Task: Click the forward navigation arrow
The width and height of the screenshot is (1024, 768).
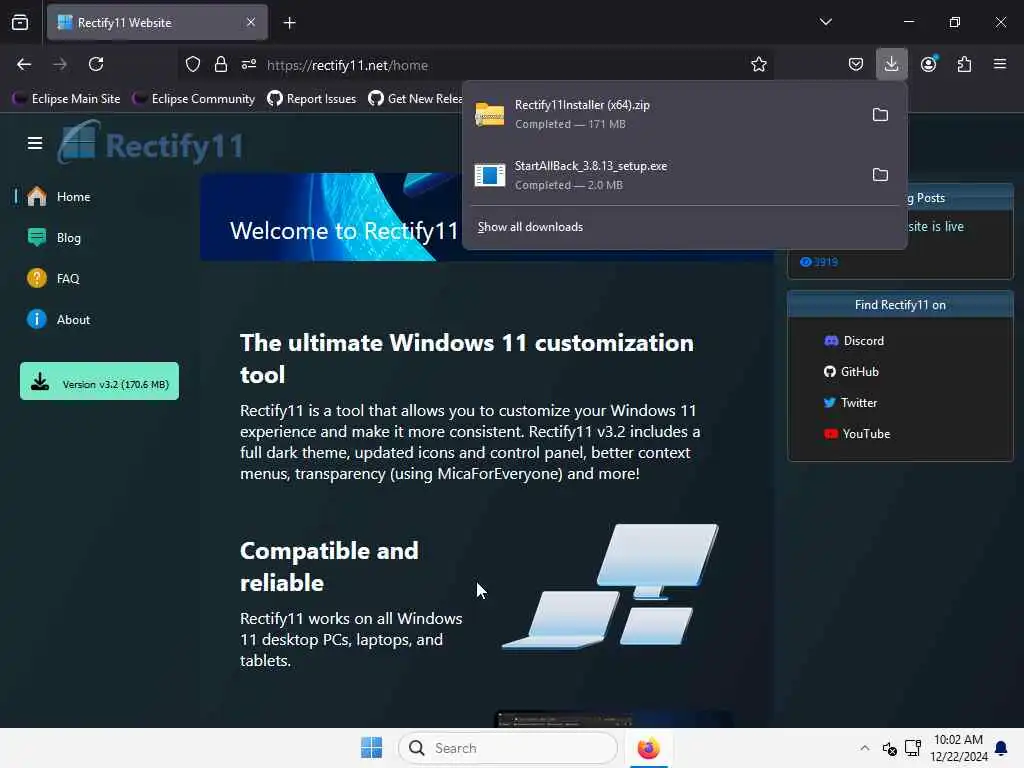Action: [60, 65]
